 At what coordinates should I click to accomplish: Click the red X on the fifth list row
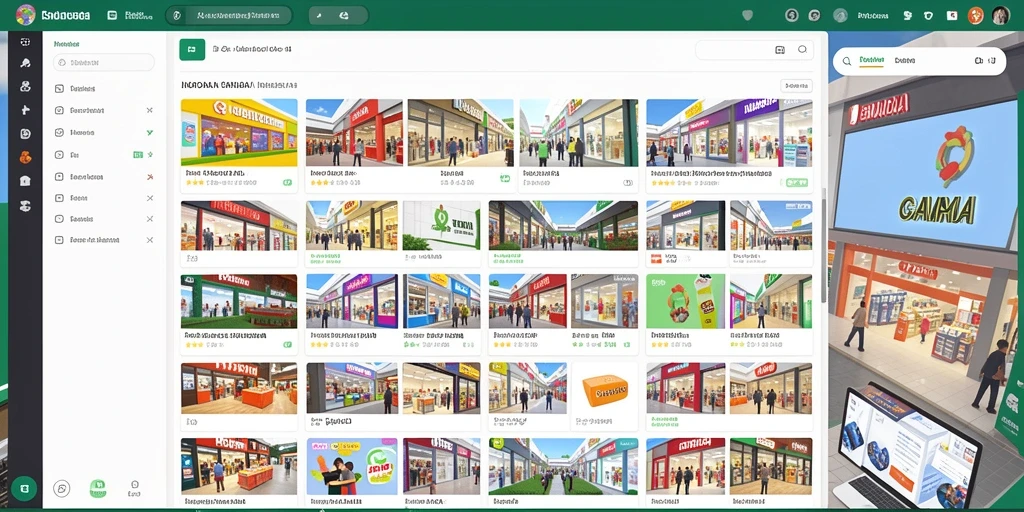pyautogui.click(x=150, y=176)
